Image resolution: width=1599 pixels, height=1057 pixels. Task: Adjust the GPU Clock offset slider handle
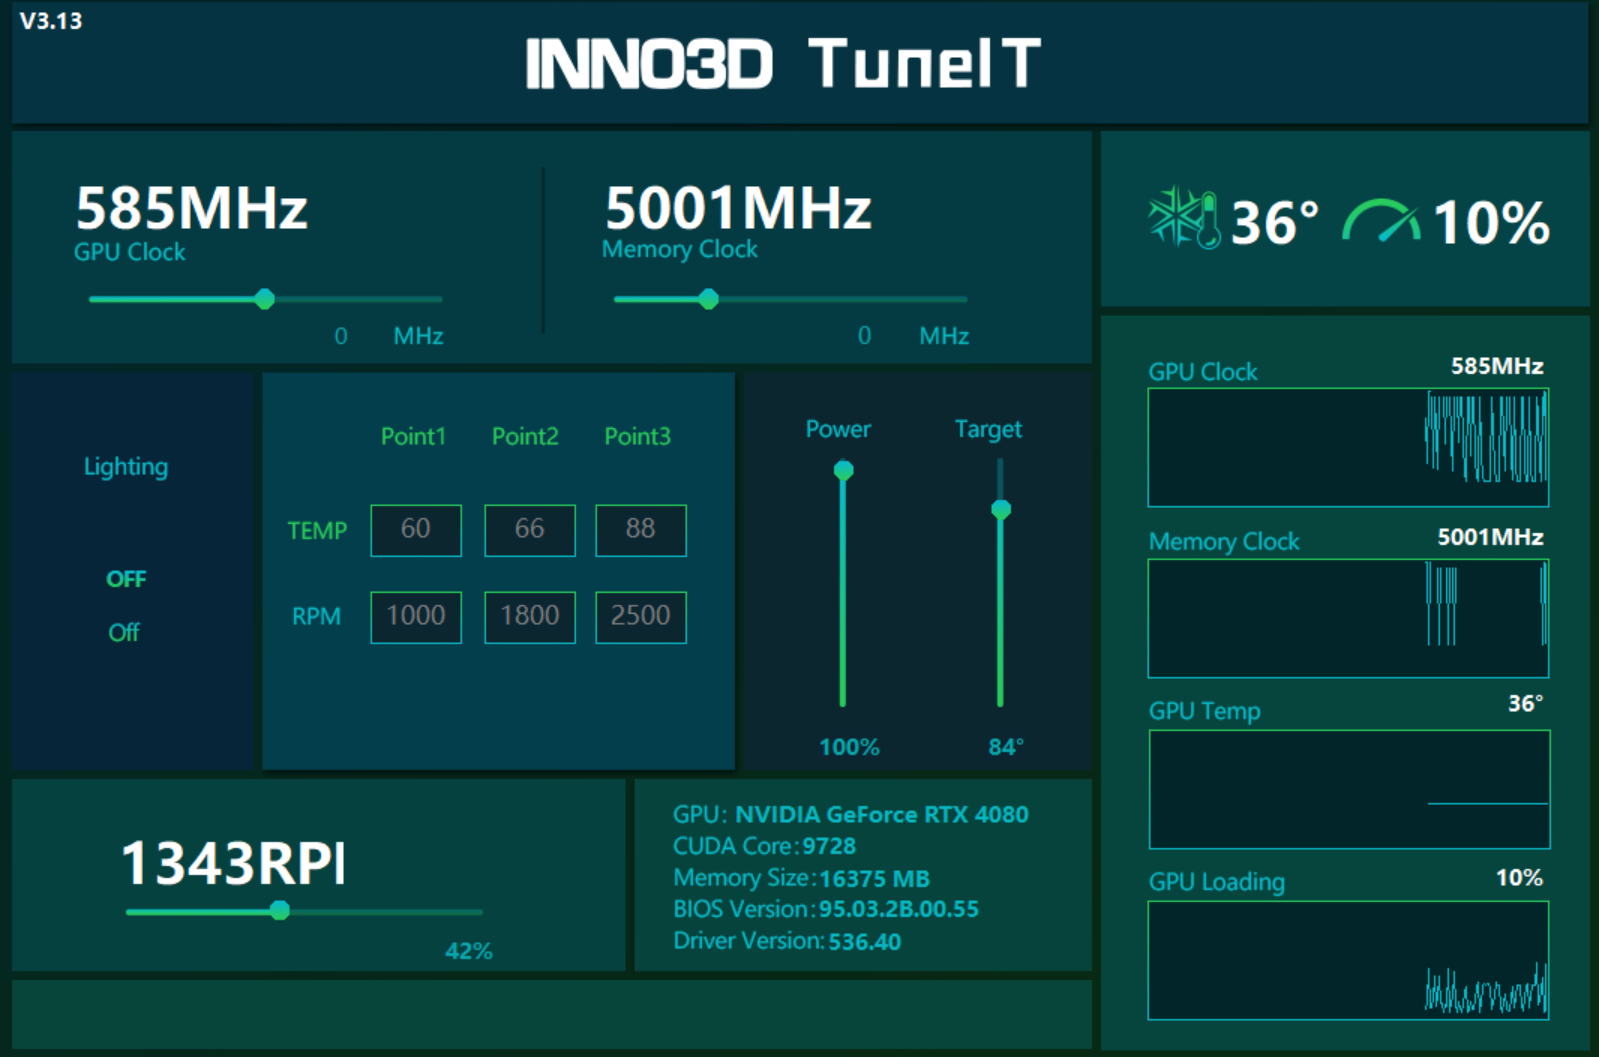pos(264,299)
